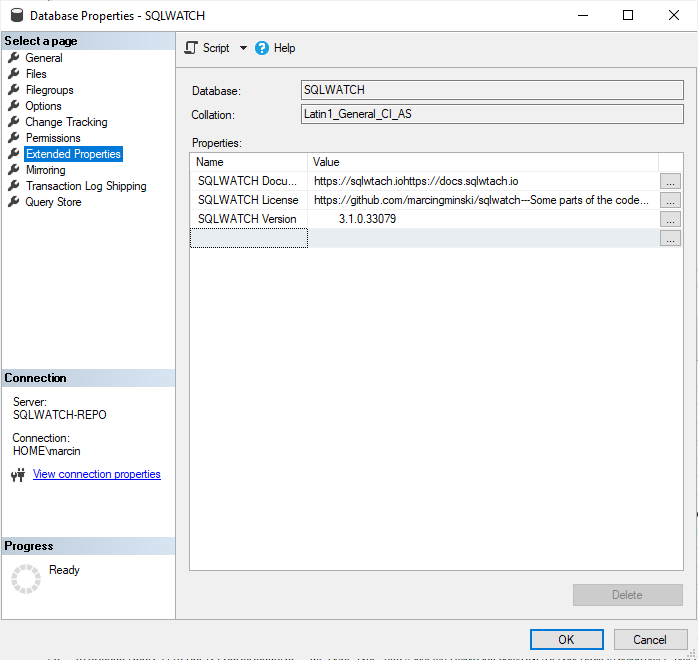Image resolution: width=698 pixels, height=660 pixels.
Task: Click the empty Name cell in new row
Action: point(248,238)
